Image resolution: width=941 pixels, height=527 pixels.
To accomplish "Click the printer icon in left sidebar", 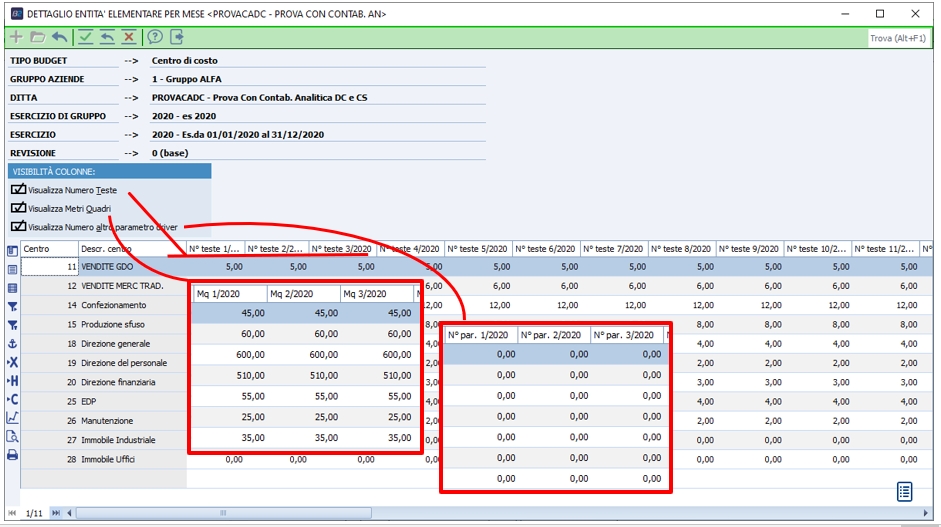I will click(12, 455).
